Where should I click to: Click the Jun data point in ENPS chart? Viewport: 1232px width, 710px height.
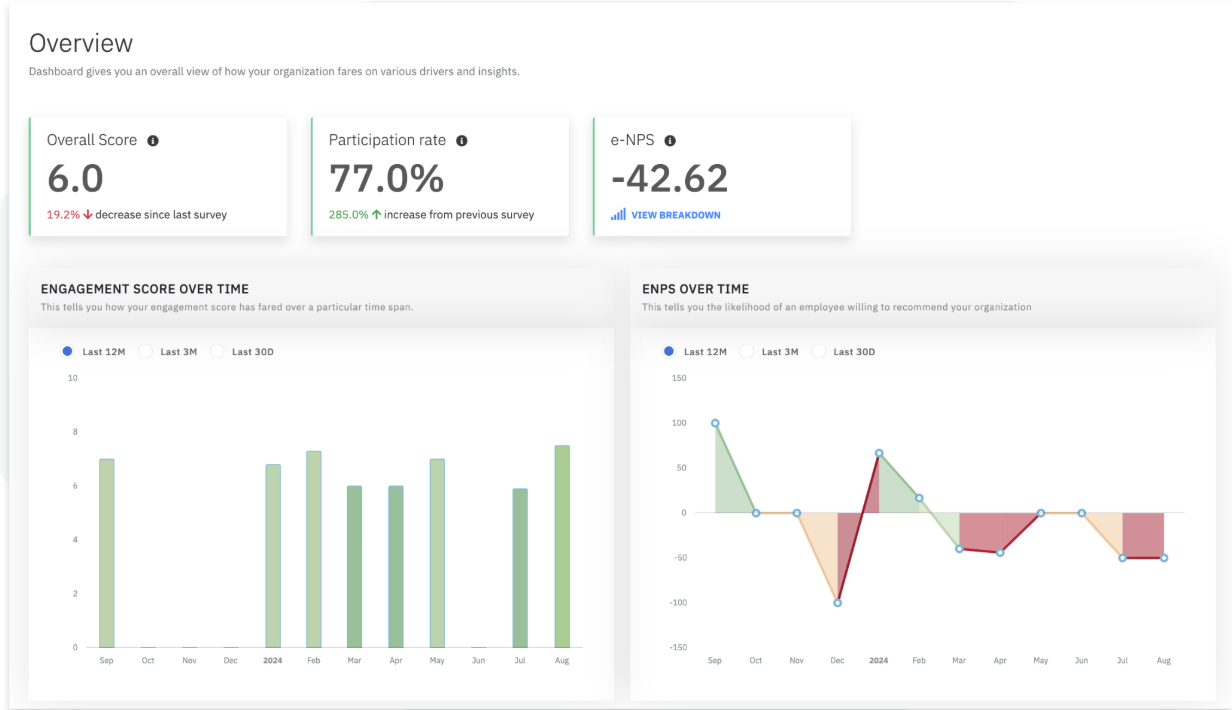coord(1082,513)
